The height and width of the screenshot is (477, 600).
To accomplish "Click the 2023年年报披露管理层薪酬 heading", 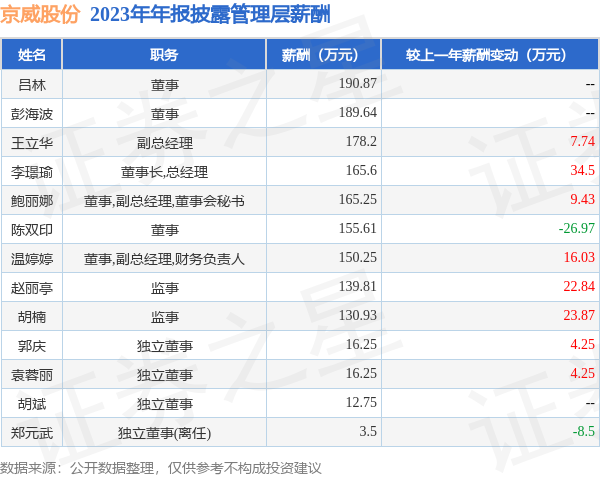I will point(210,15).
